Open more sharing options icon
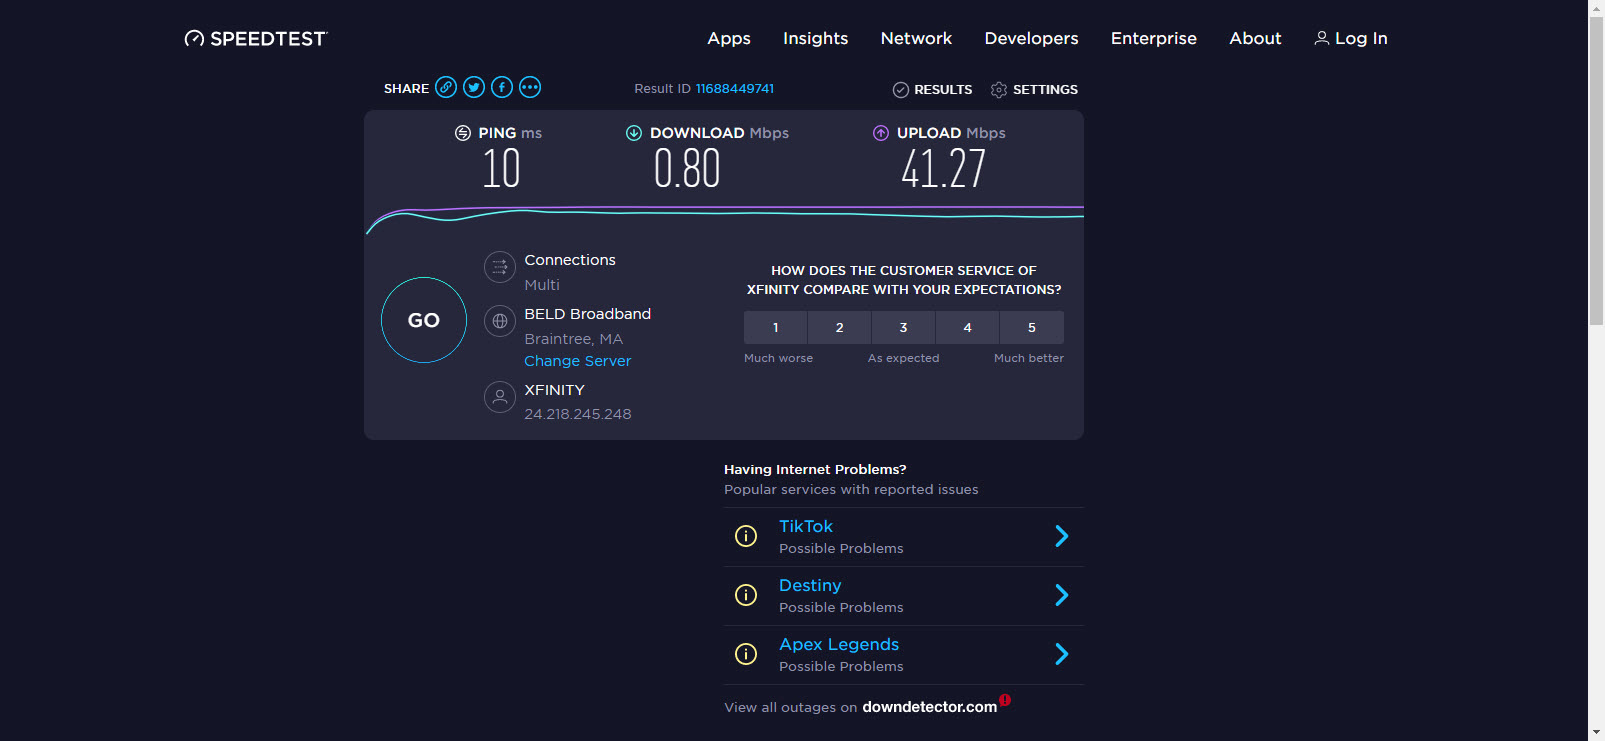This screenshot has width=1605, height=741. (x=530, y=87)
